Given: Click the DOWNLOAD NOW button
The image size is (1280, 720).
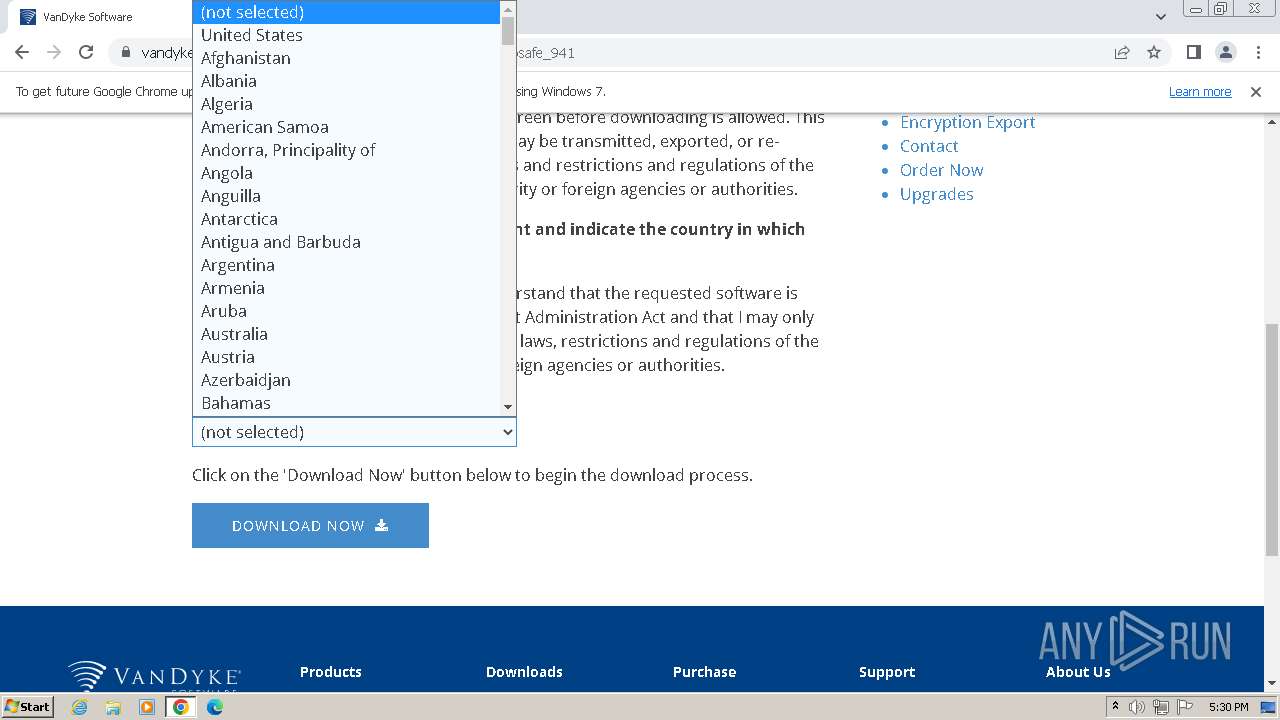Looking at the screenshot, I should click(x=310, y=525).
